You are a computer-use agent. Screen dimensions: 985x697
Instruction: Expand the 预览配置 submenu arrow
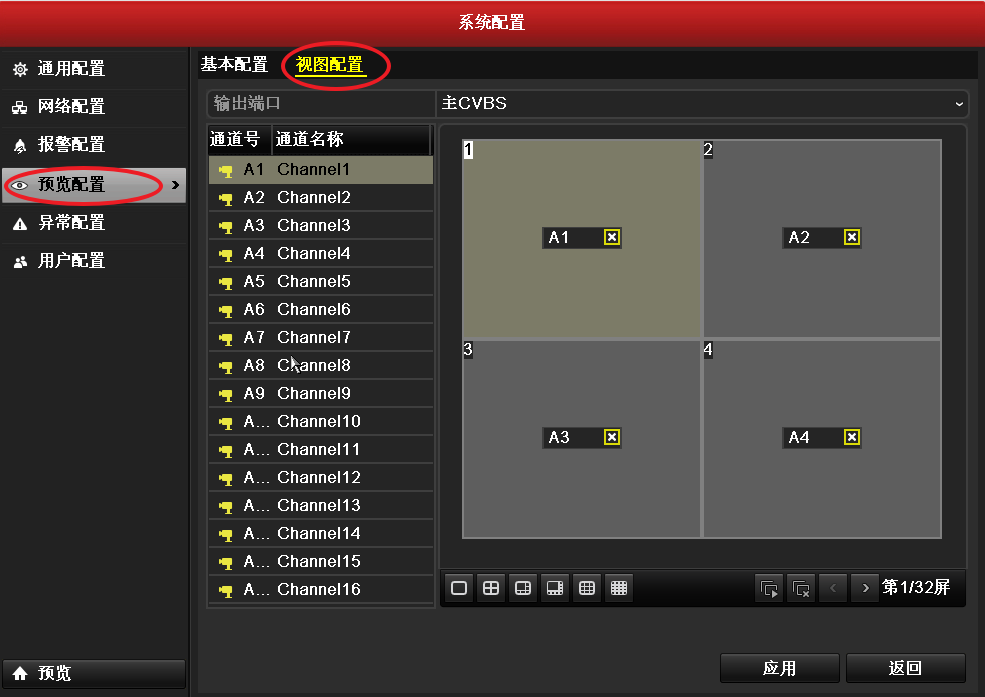(176, 184)
